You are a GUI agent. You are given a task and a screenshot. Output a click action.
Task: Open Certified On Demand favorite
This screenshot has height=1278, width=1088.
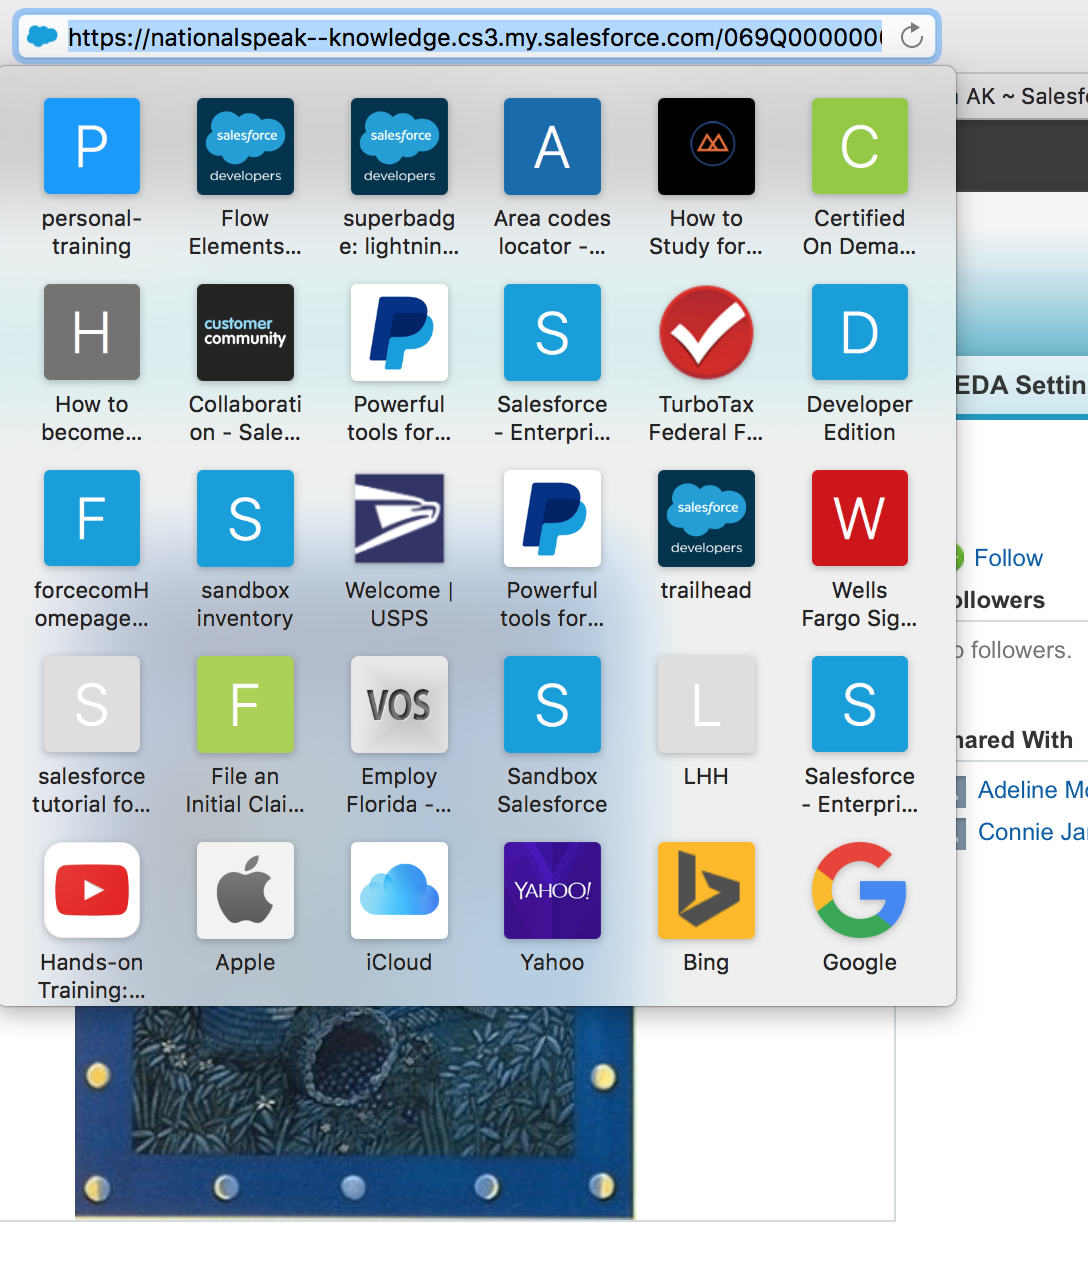click(860, 146)
